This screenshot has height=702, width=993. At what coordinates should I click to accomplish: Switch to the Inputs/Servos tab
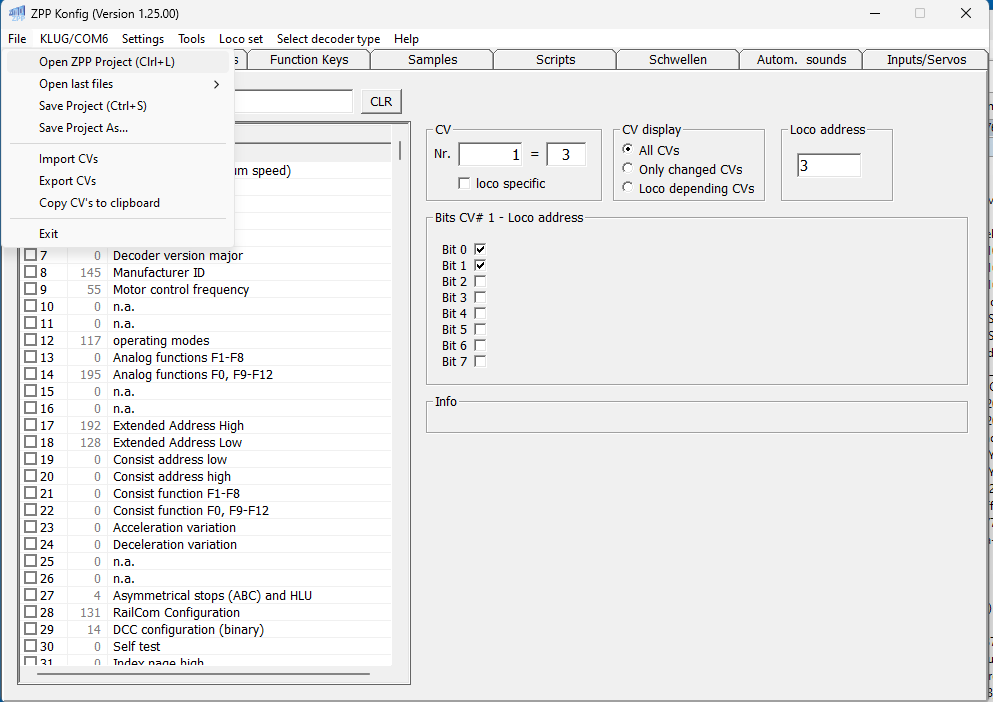pos(926,60)
